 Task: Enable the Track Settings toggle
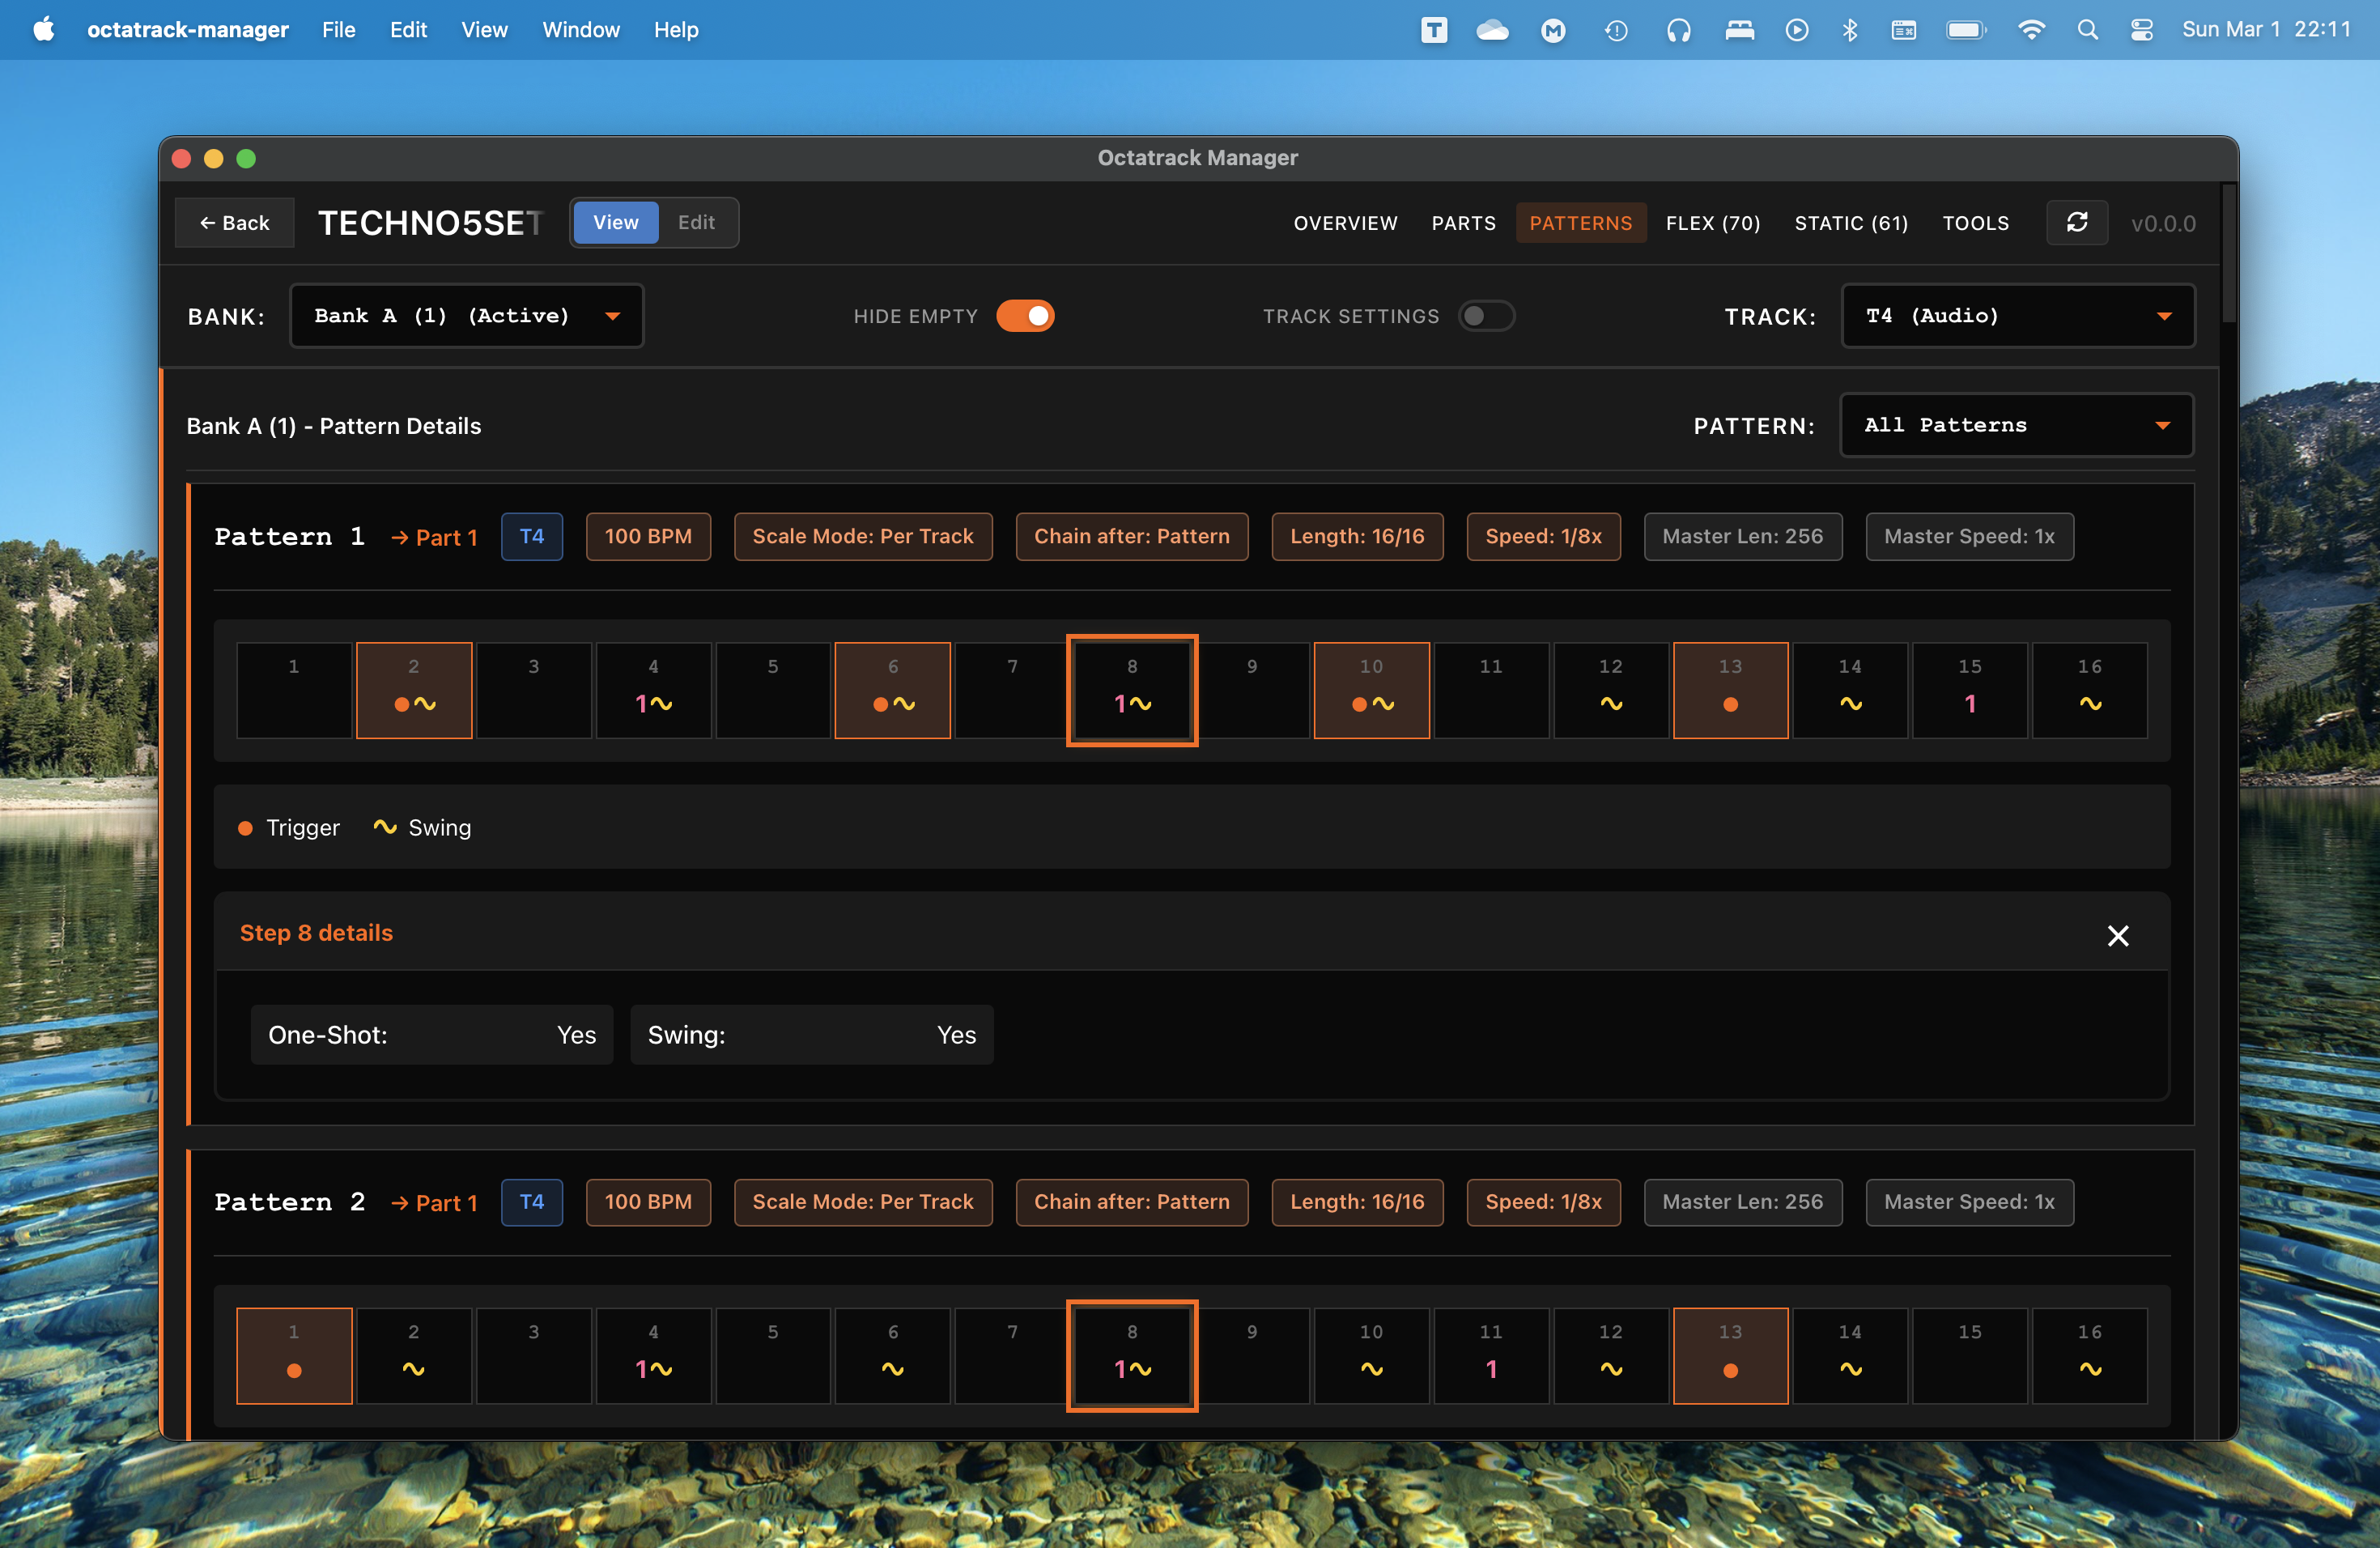1486,315
